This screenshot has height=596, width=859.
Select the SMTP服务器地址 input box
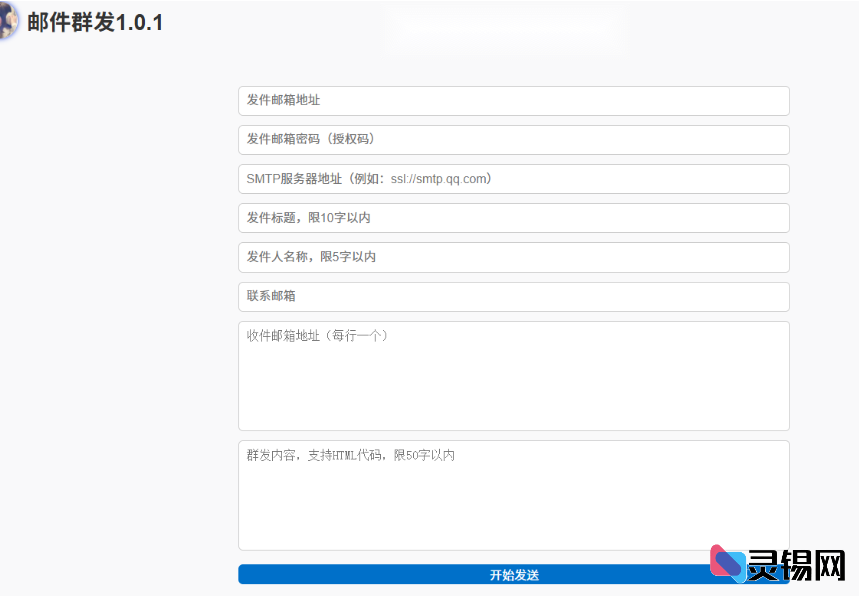513,179
